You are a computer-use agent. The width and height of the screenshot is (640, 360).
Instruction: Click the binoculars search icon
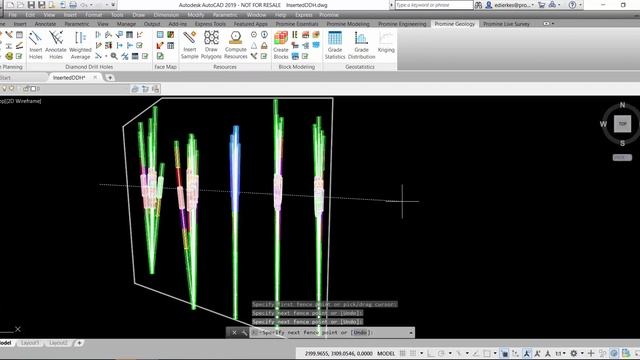[x=478, y=5]
